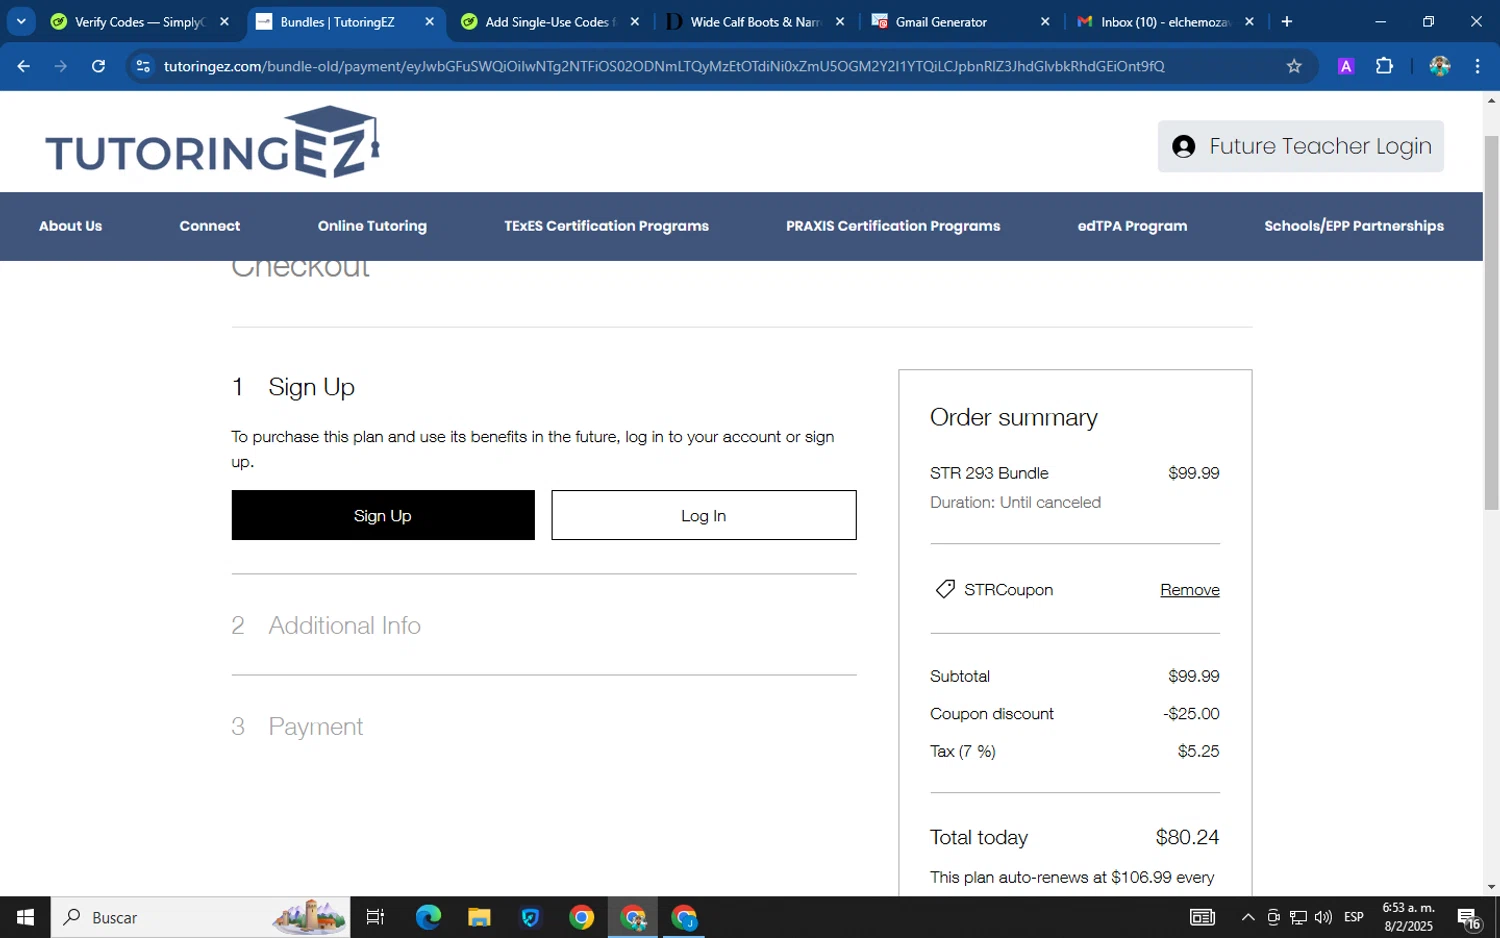Viewport: 1500px width, 938px height.
Task: Close the Bundles TutoringEZ tab
Action: (x=430, y=21)
